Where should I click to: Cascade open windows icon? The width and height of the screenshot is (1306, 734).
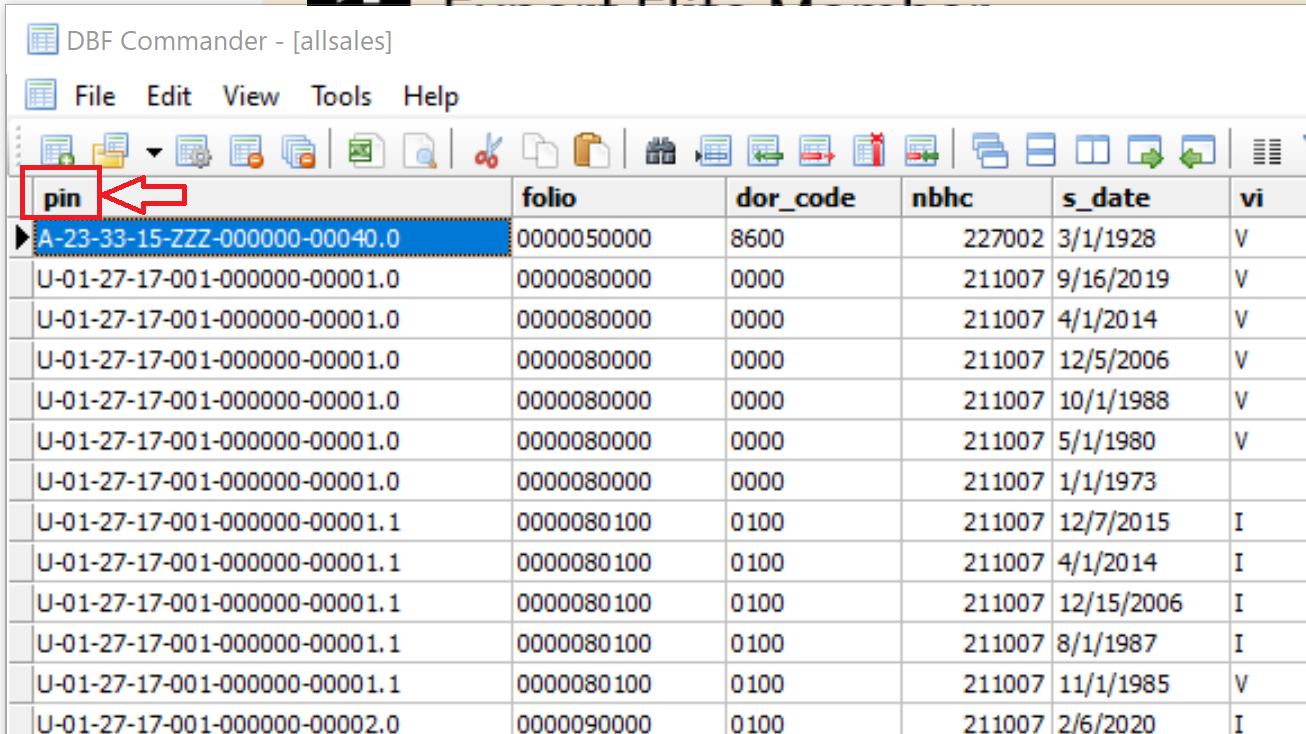(988, 150)
